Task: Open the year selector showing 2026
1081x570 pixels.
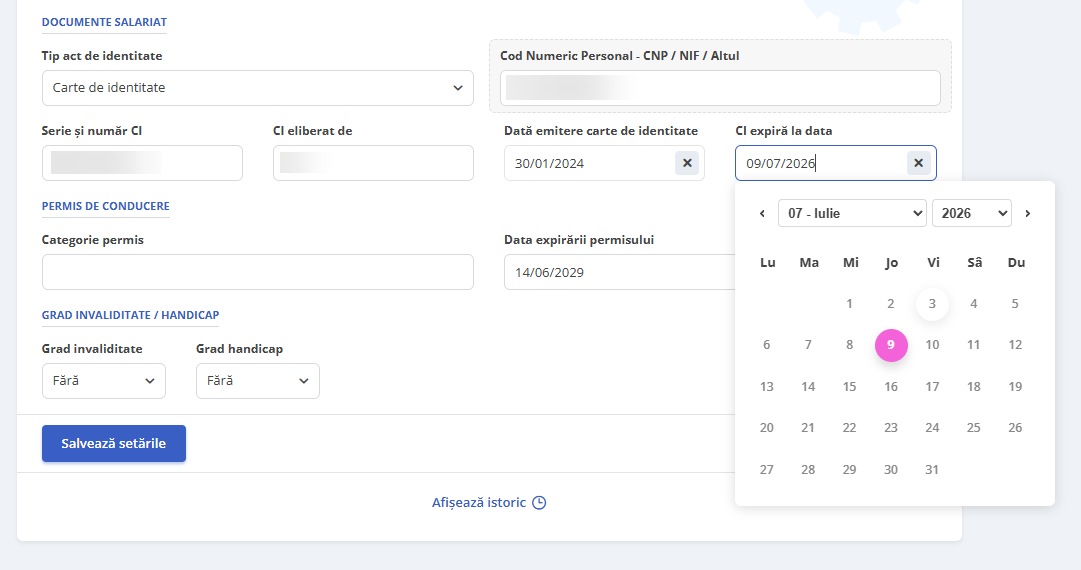Action: [971, 213]
